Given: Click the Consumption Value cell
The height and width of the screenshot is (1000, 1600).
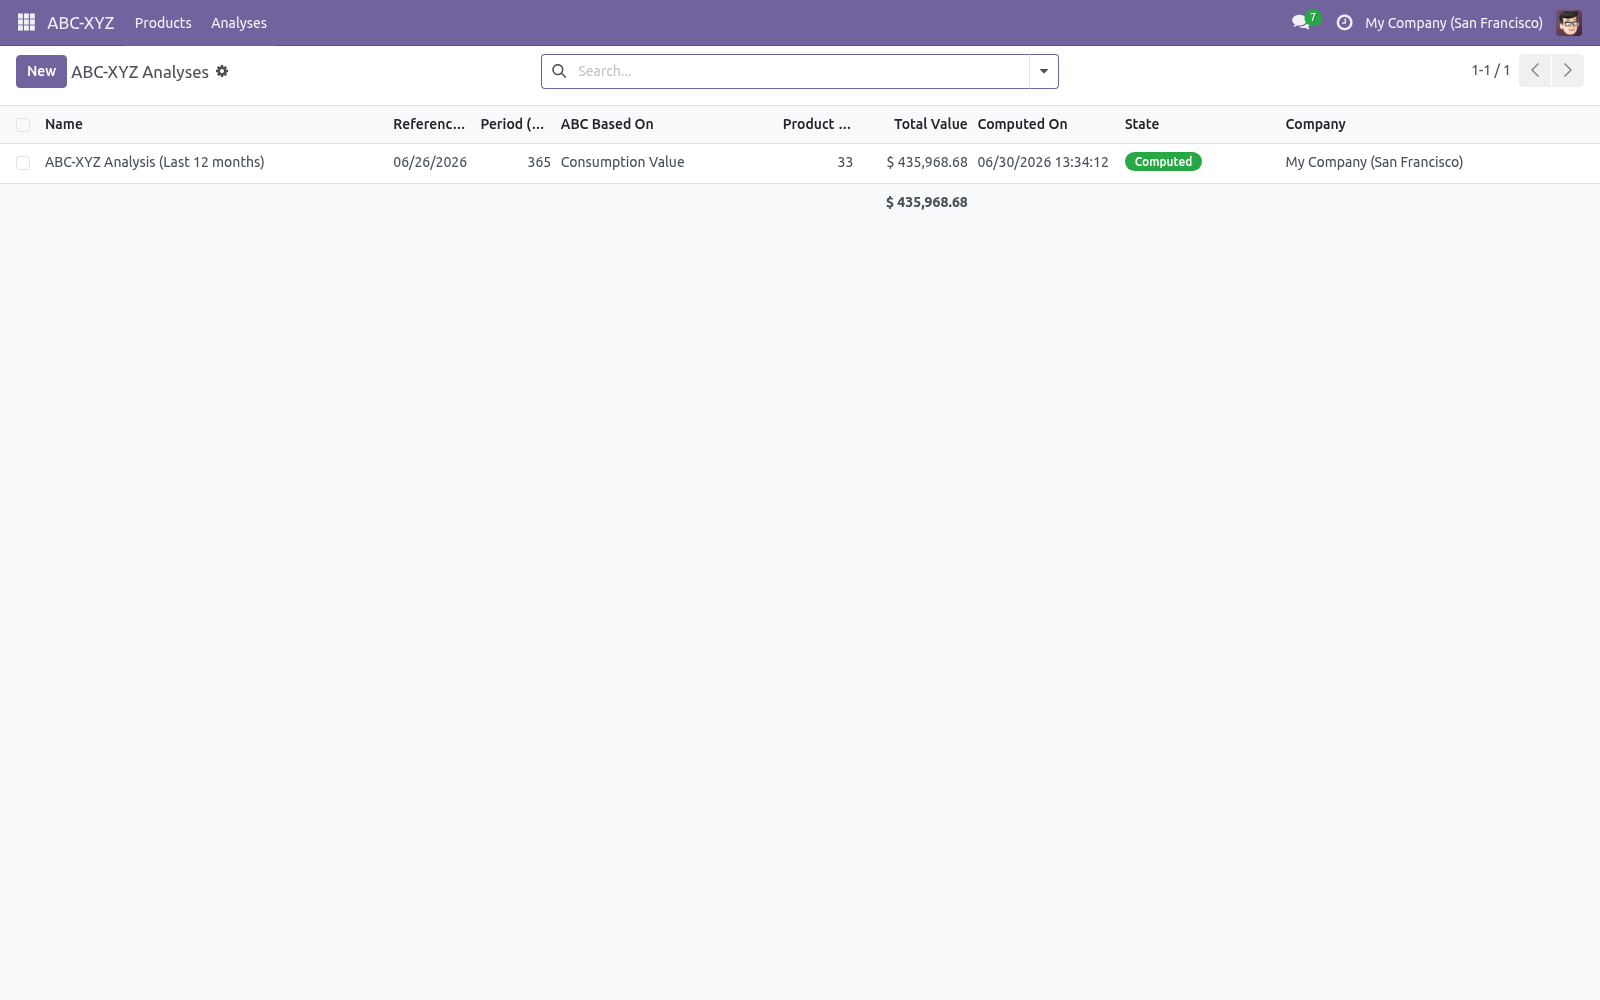Looking at the screenshot, I should [x=622, y=162].
